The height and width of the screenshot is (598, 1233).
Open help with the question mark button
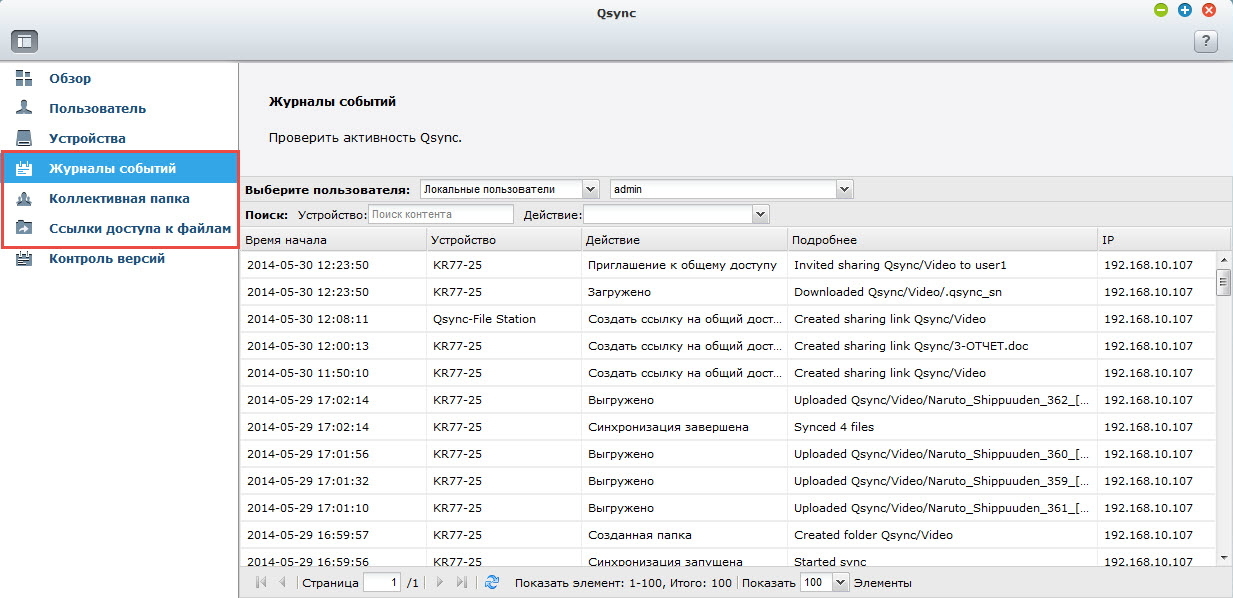1205,41
